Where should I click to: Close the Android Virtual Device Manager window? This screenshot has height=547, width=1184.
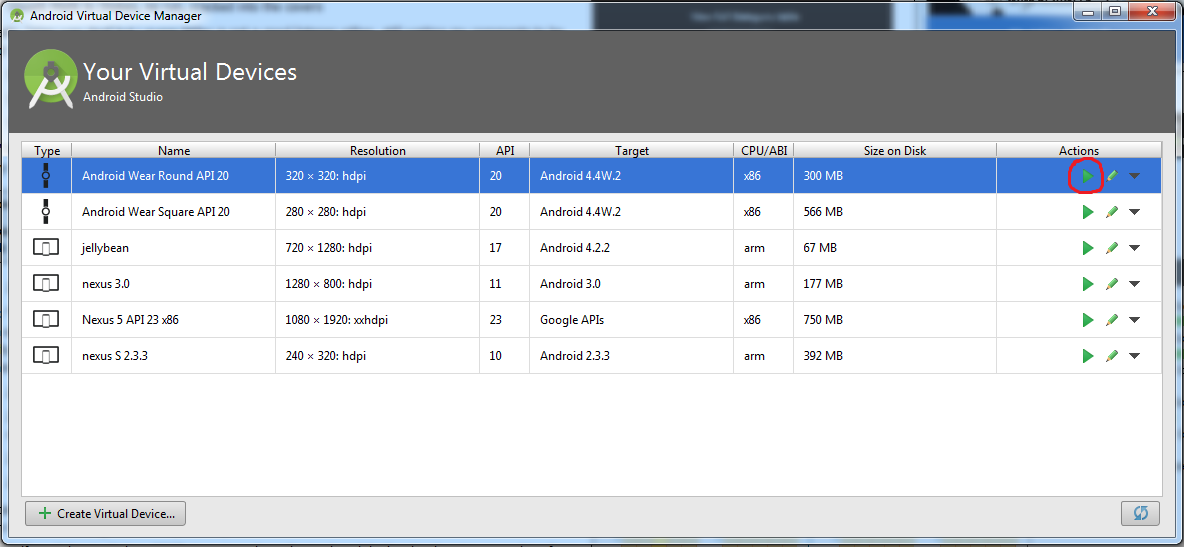1152,11
